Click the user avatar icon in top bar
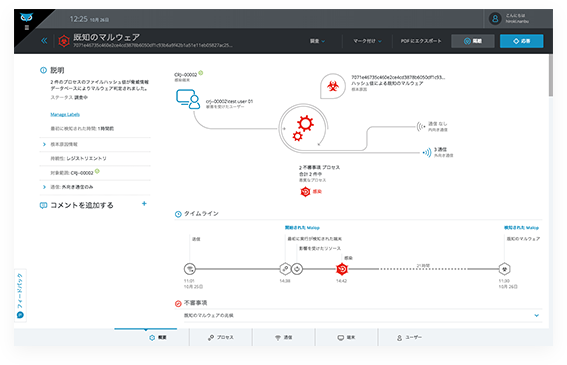 tap(495, 18)
